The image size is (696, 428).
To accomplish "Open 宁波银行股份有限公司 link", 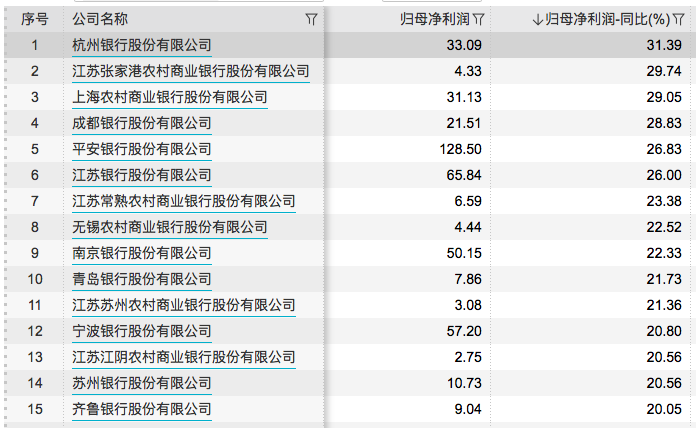I will [142, 331].
